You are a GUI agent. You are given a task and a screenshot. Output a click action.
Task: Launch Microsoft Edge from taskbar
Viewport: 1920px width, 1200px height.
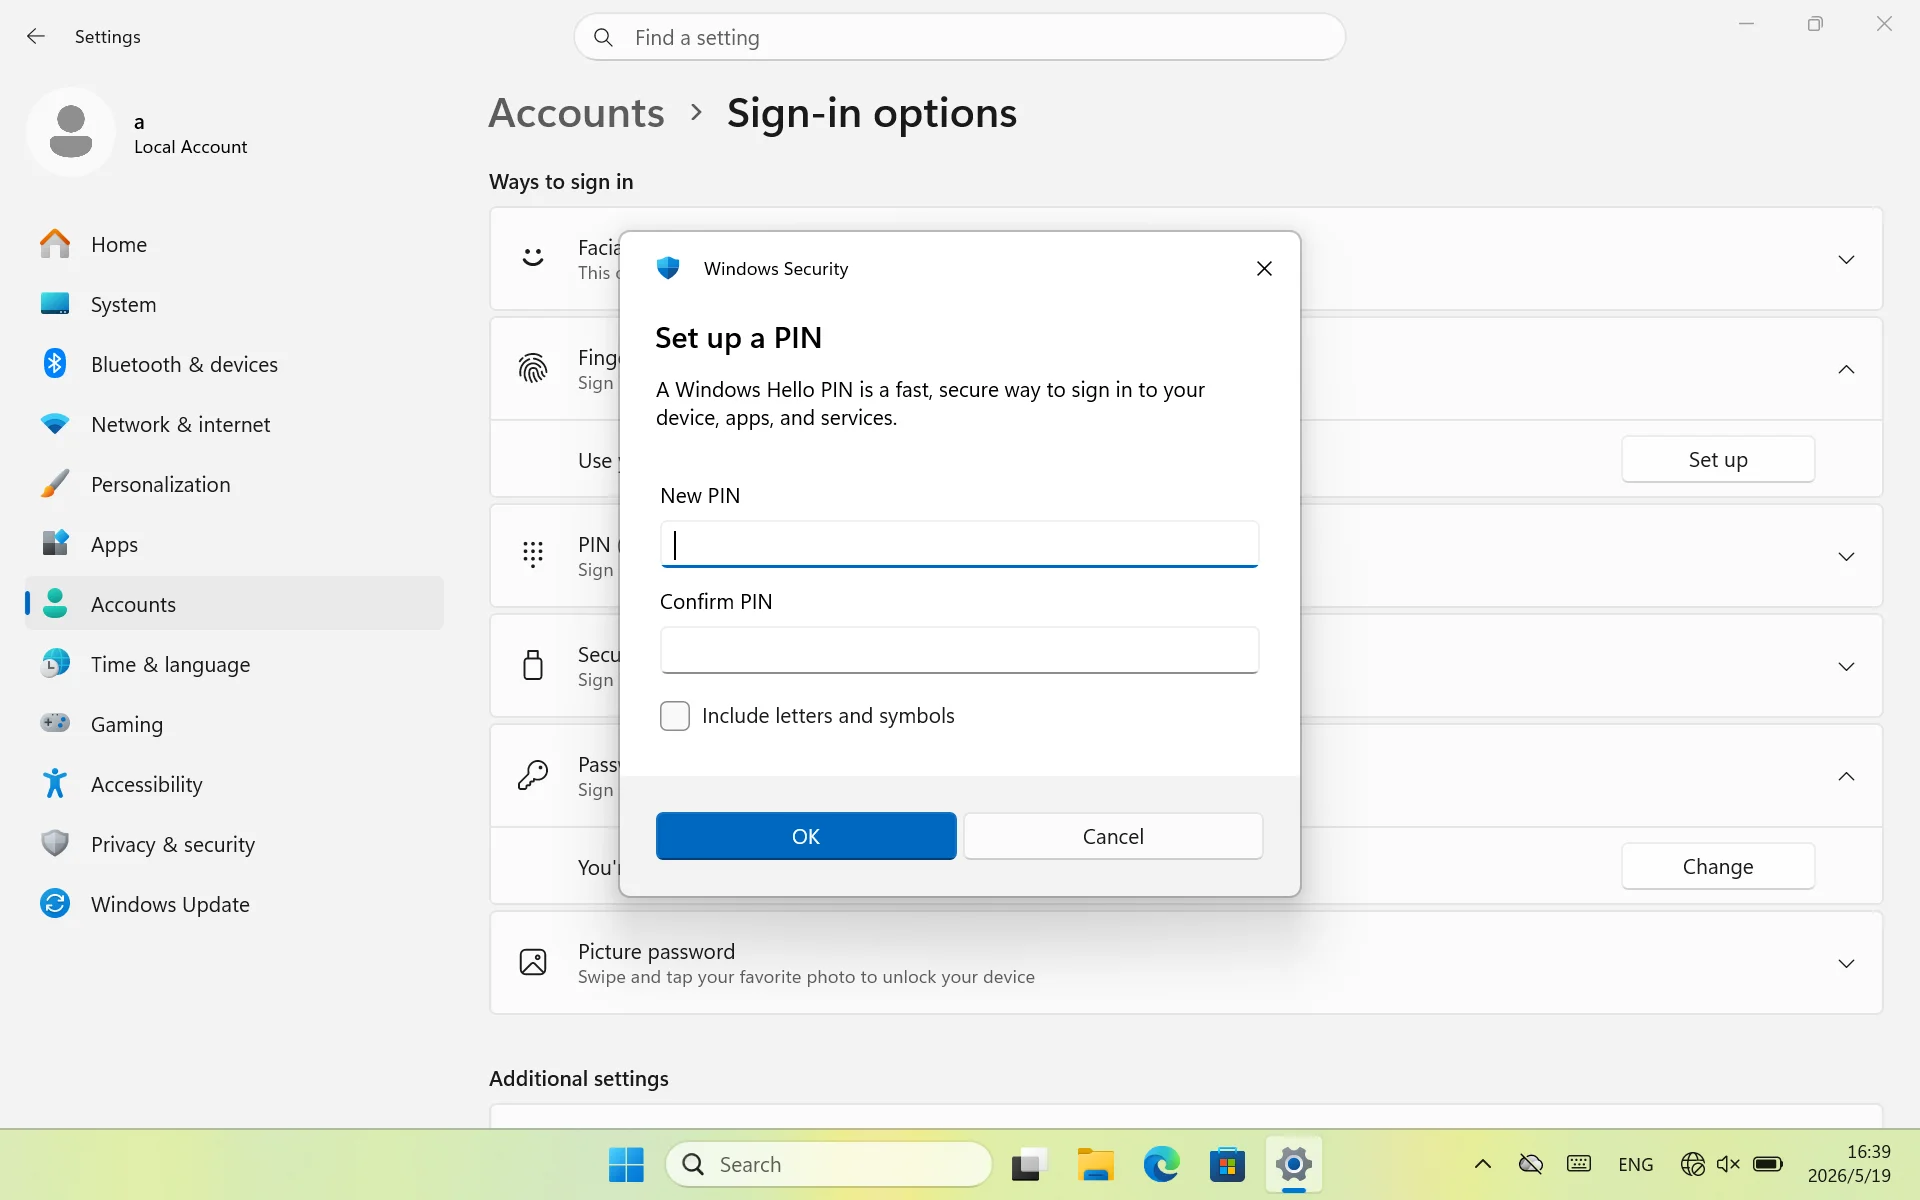click(x=1161, y=1164)
